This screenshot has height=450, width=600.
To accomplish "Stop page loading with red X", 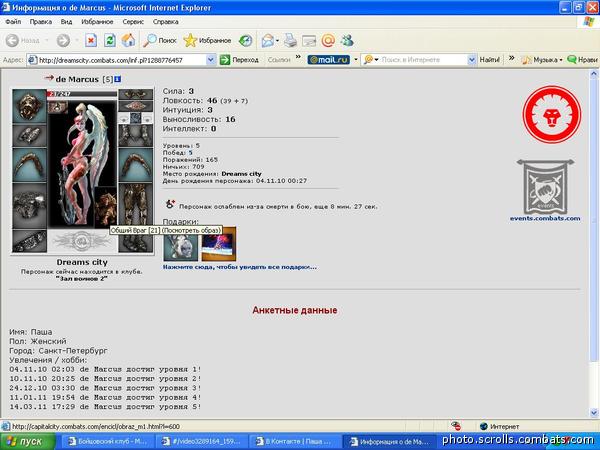I will [x=91, y=40].
